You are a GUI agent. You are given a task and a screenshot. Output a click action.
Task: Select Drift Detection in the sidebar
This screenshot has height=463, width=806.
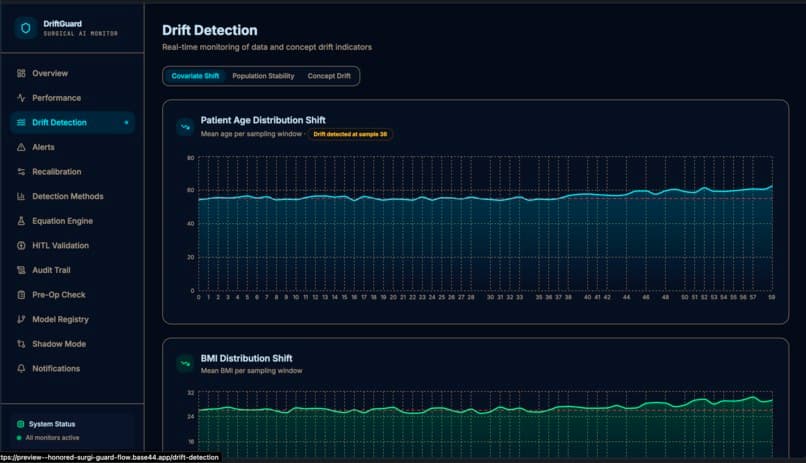pyautogui.click(x=72, y=122)
